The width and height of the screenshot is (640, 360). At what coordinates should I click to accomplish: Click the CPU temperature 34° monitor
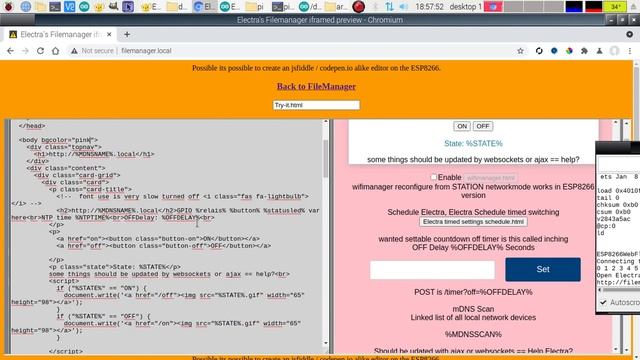tap(616, 6)
